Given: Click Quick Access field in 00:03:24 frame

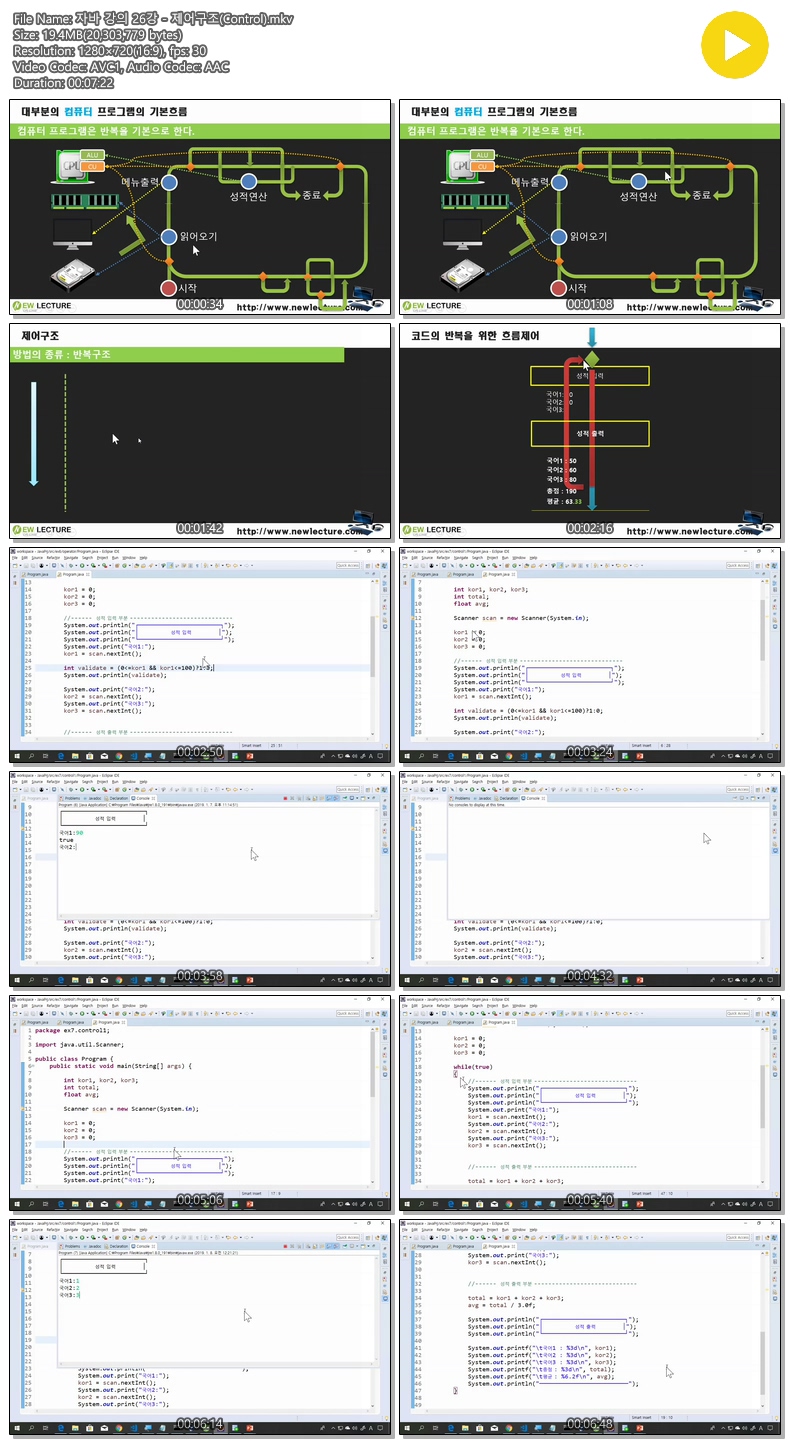Looking at the screenshot, I should point(738,565).
